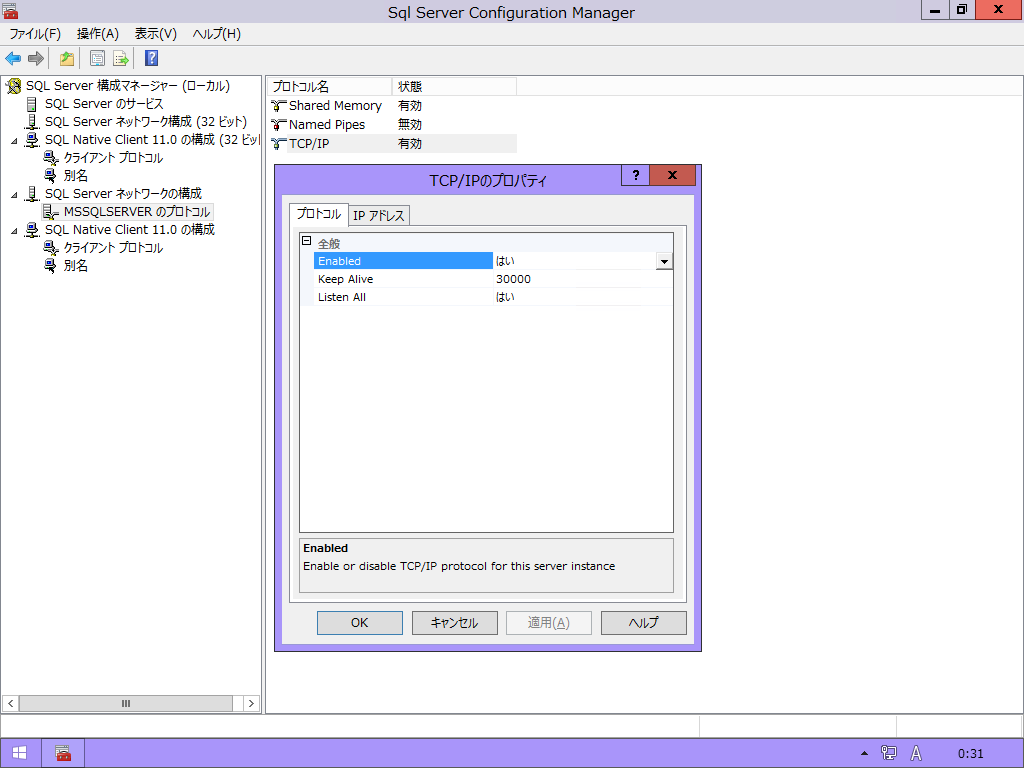Image resolution: width=1024 pixels, height=768 pixels.
Task: Click the Keep Alive value field
Action: (x=580, y=279)
